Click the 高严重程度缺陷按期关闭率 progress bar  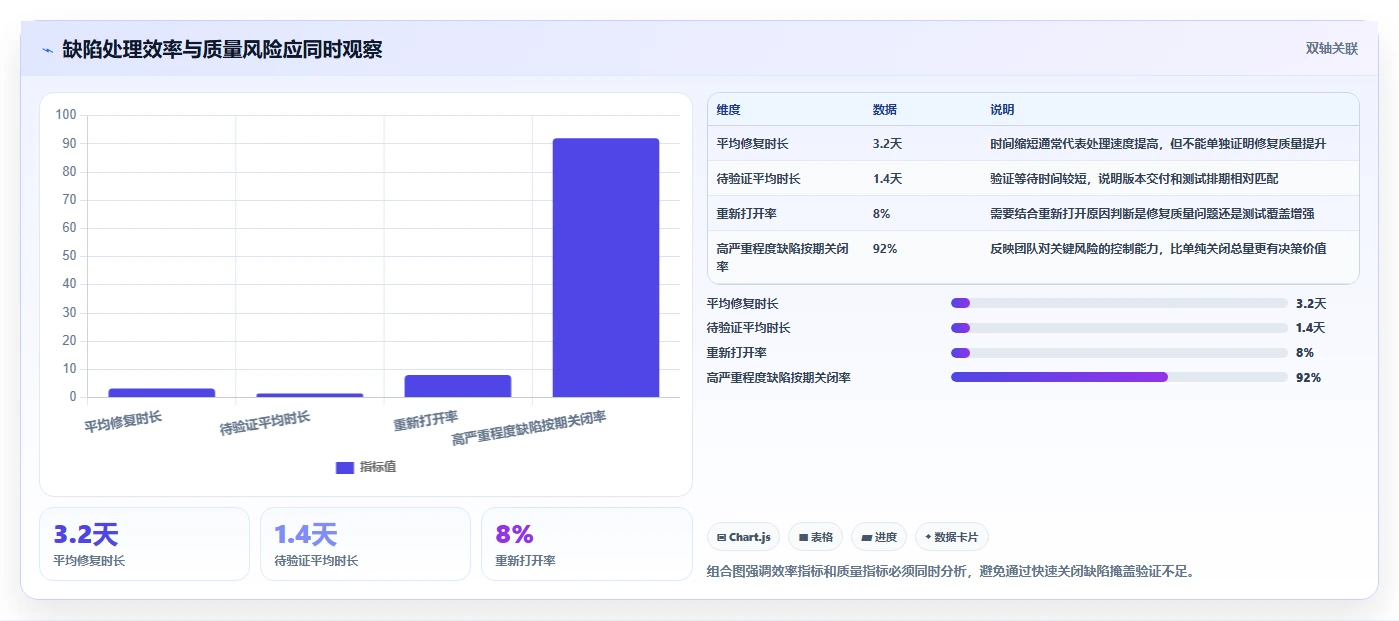[1119, 377]
